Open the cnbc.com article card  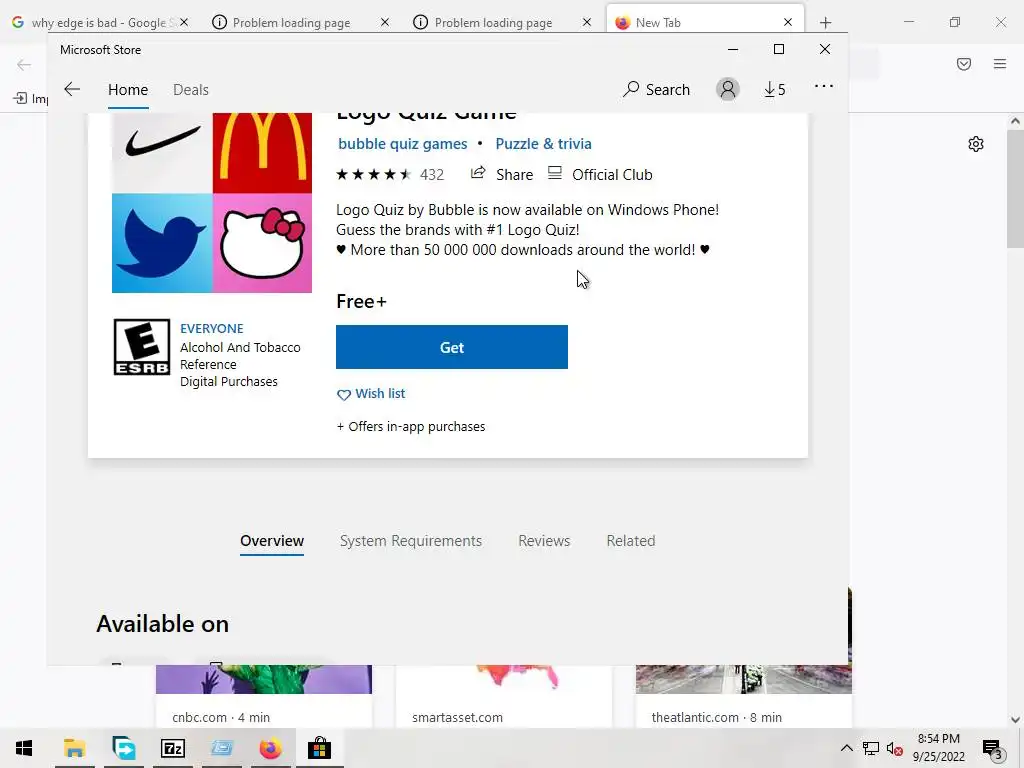264,697
